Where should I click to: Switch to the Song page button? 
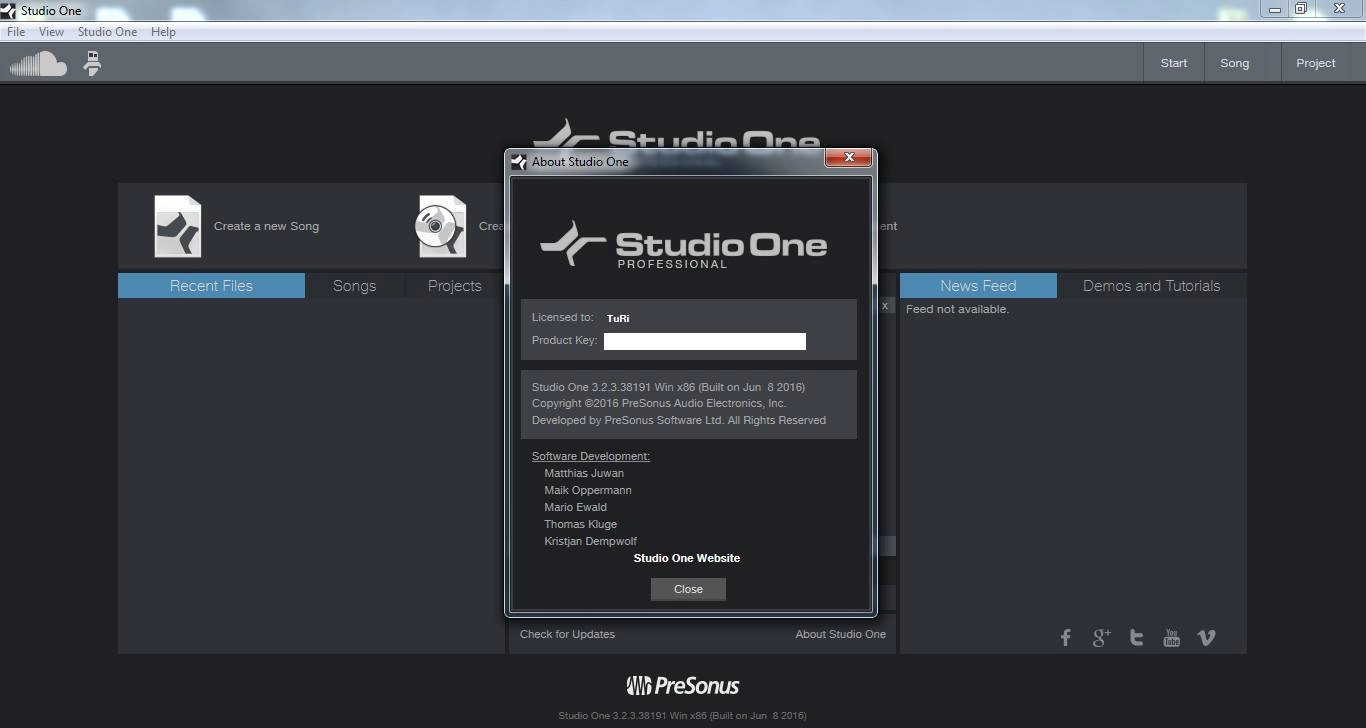pos(1234,63)
